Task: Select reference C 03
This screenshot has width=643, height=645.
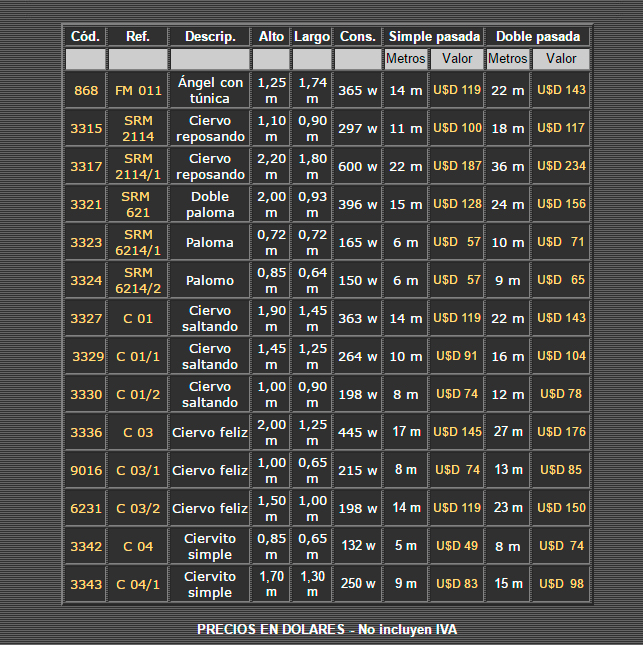Action: pyautogui.click(x=138, y=433)
